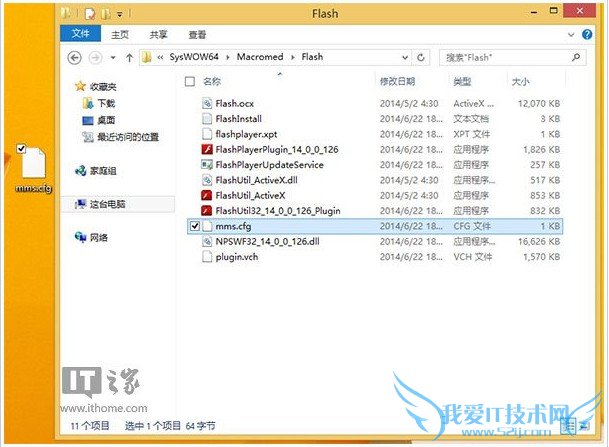Screen dimensions: 609x447
Task: Open 收藏夹 favorites in sidebar
Action: [103, 86]
